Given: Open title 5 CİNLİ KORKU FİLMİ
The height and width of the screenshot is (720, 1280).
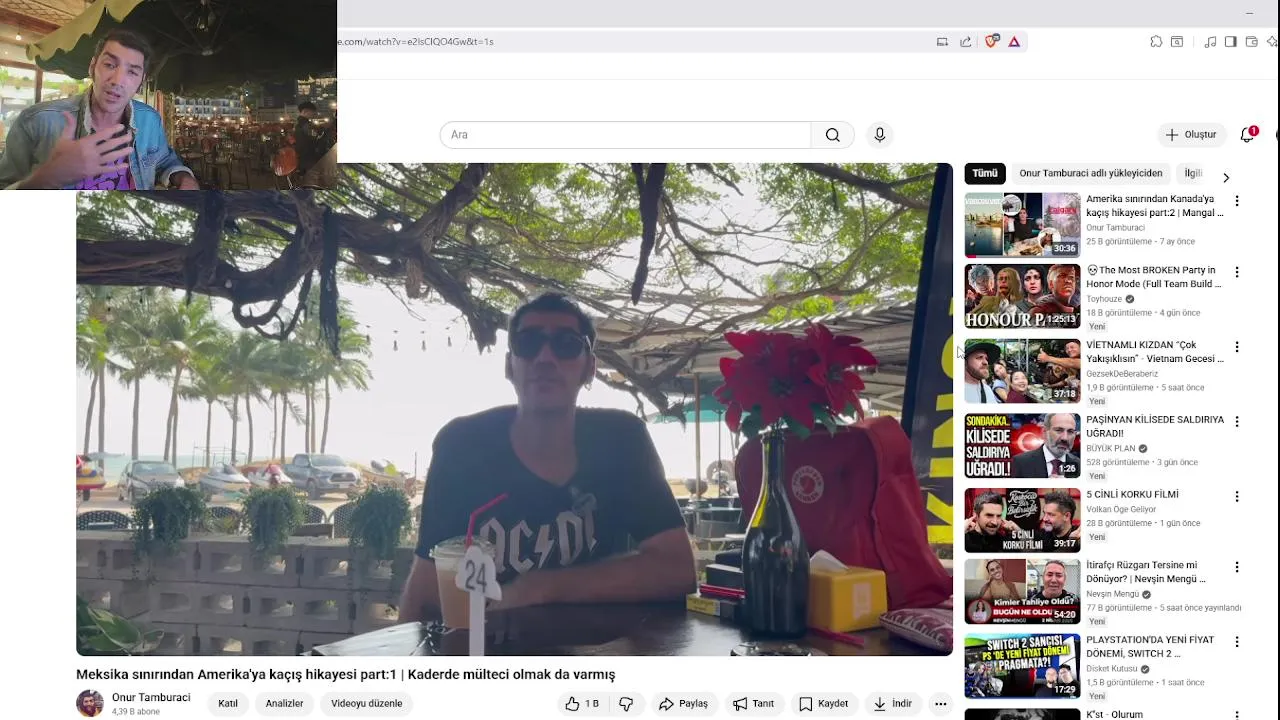Looking at the screenshot, I should click(1132, 494).
